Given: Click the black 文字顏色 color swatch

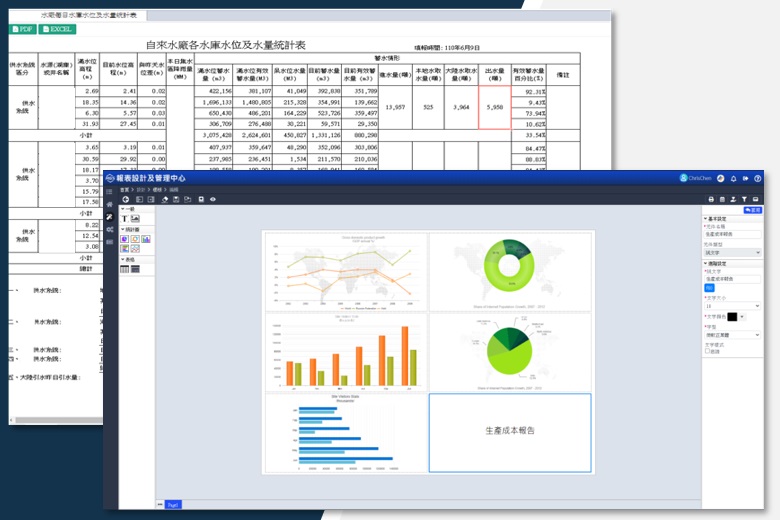Looking at the screenshot, I should point(733,317).
